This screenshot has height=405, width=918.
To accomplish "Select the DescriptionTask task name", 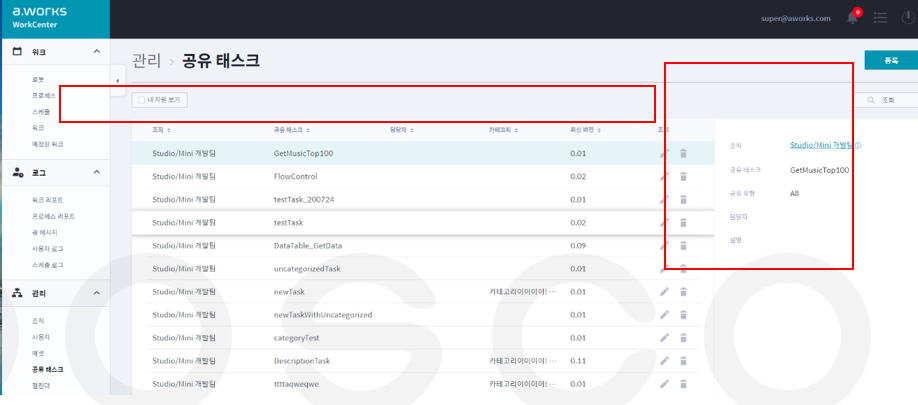I will [302, 361].
